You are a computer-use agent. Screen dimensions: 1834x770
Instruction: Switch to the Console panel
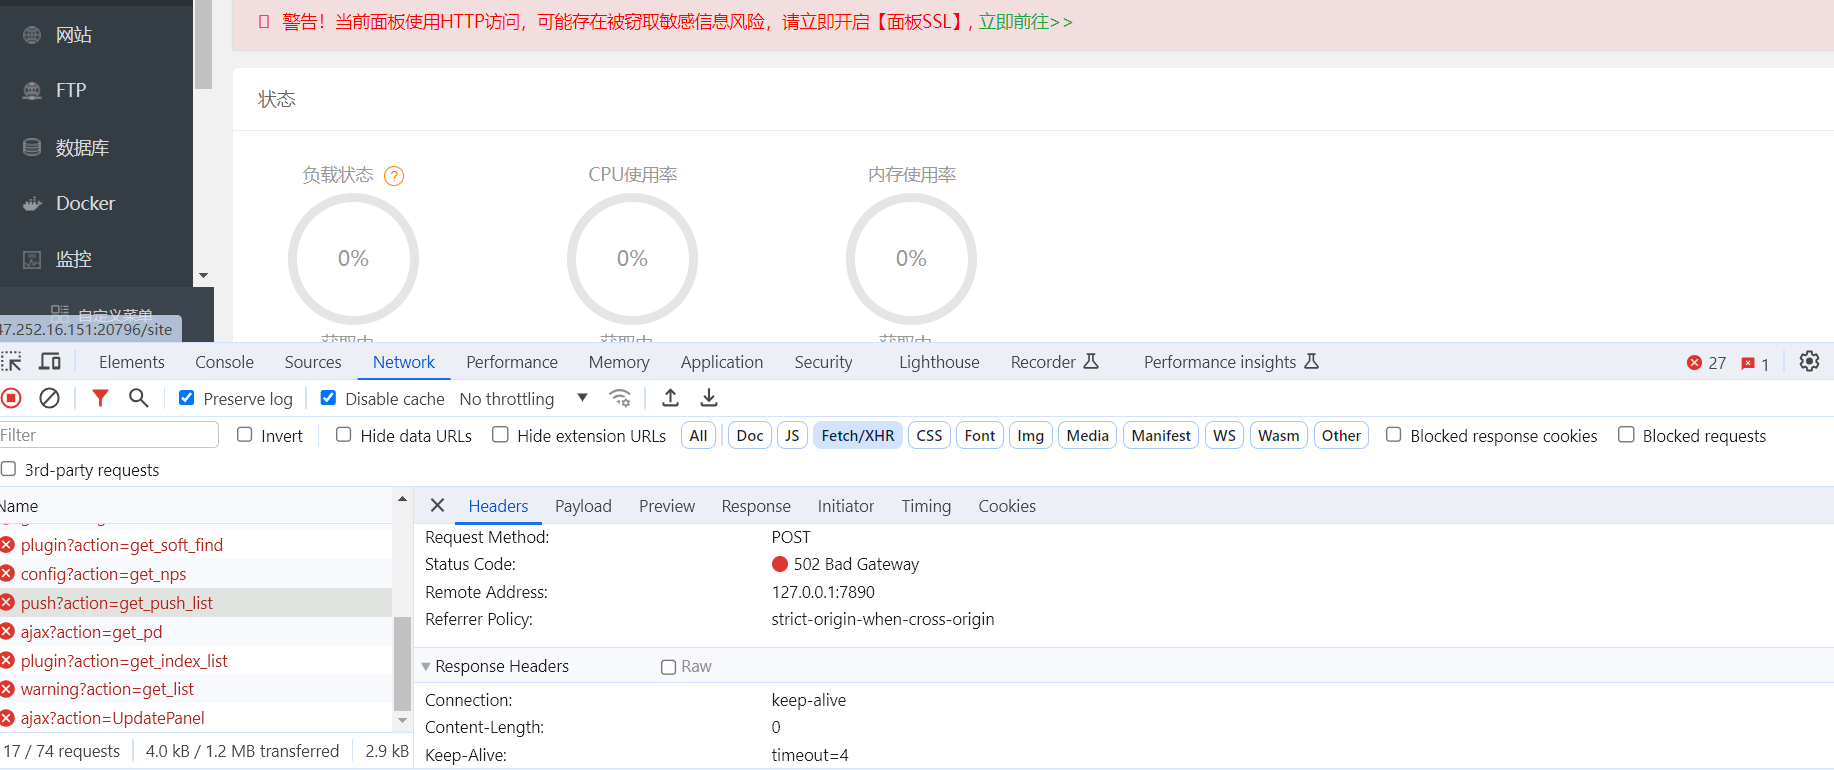coord(224,362)
